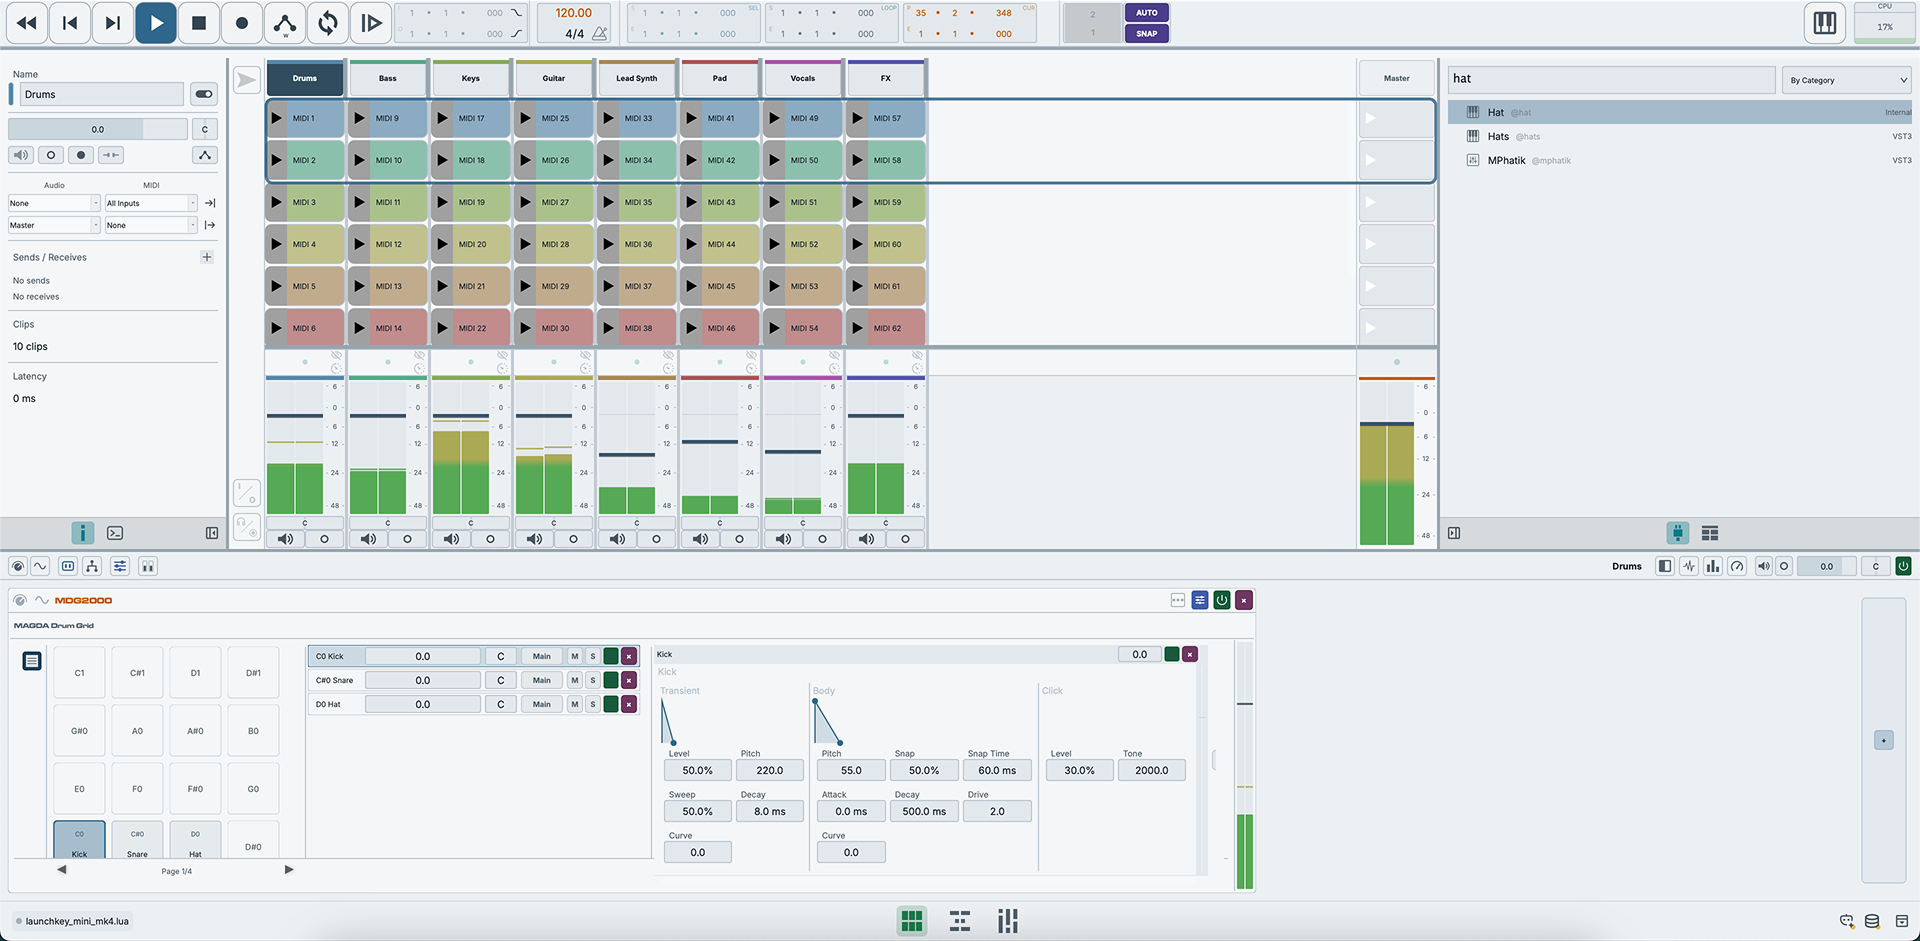This screenshot has width=1920, height=941.
Task: Select the MPhatik VST3 plugin result
Action: (x=1680, y=160)
